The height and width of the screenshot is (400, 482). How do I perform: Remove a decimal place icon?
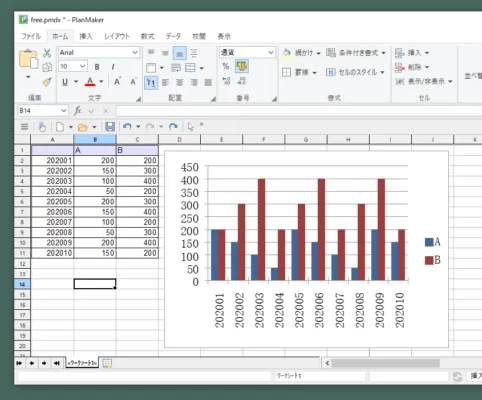coord(242,81)
